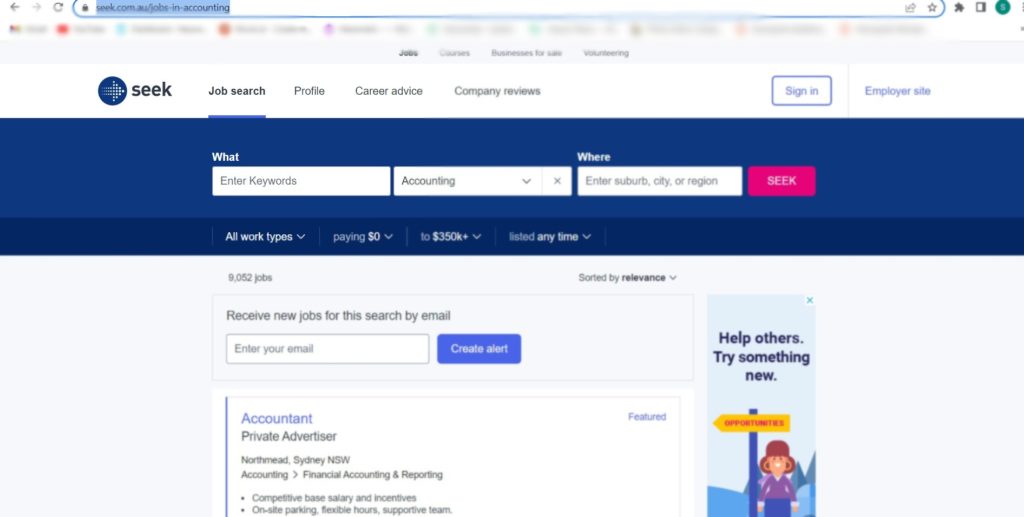1024x517 pixels.
Task: Reload the page with the refresh icon
Action: pyautogui.click(x=58, y=7)
